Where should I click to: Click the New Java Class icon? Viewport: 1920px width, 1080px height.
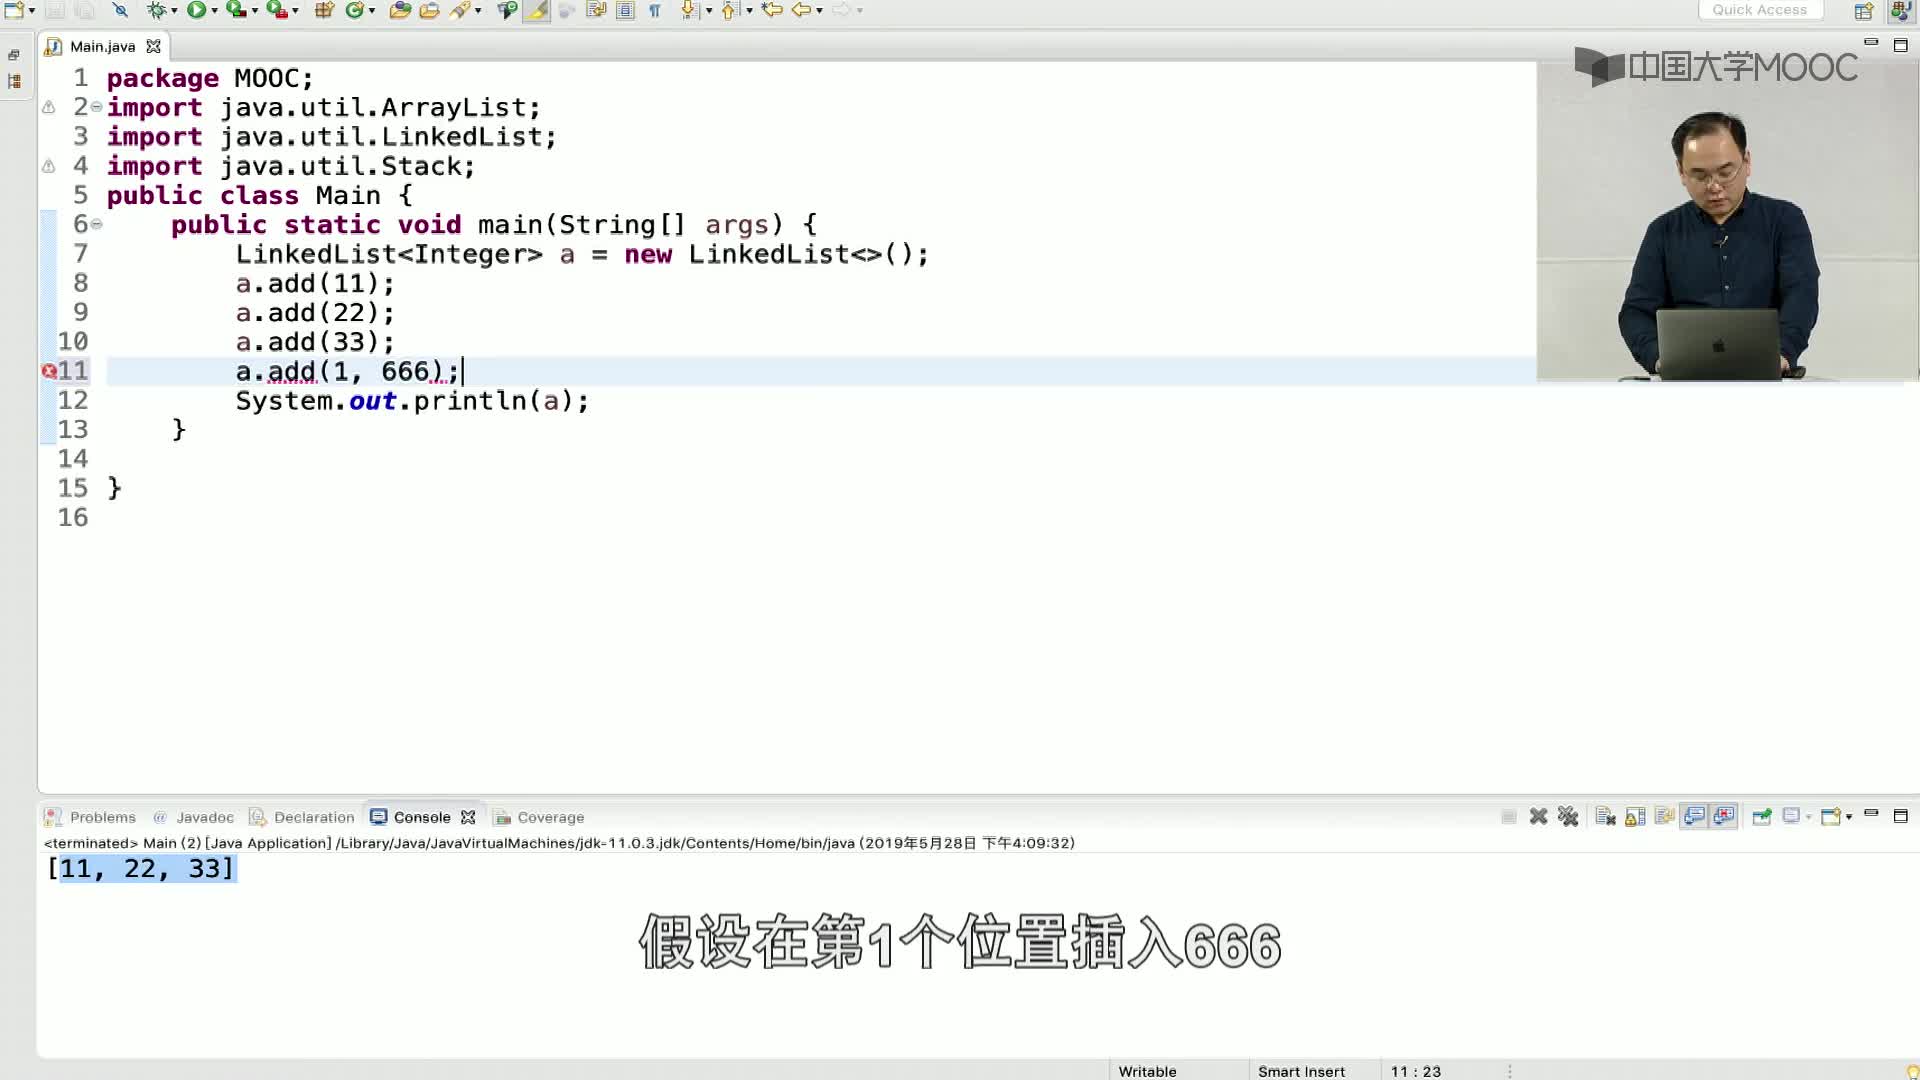(x=354, y=10)
